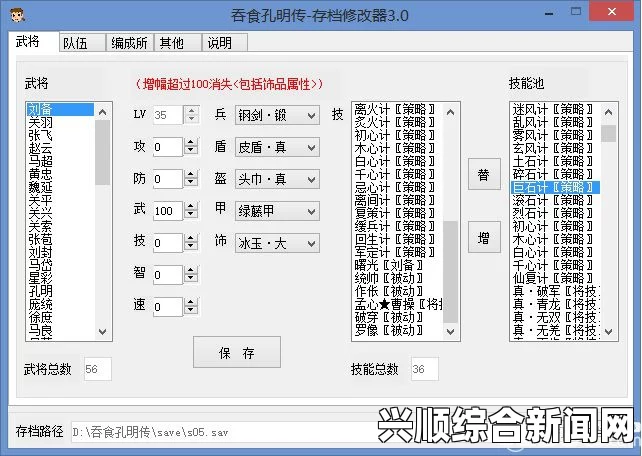Click the 攻 attack input field
This screenshot has width=642, height=456.
pos(168,147)
